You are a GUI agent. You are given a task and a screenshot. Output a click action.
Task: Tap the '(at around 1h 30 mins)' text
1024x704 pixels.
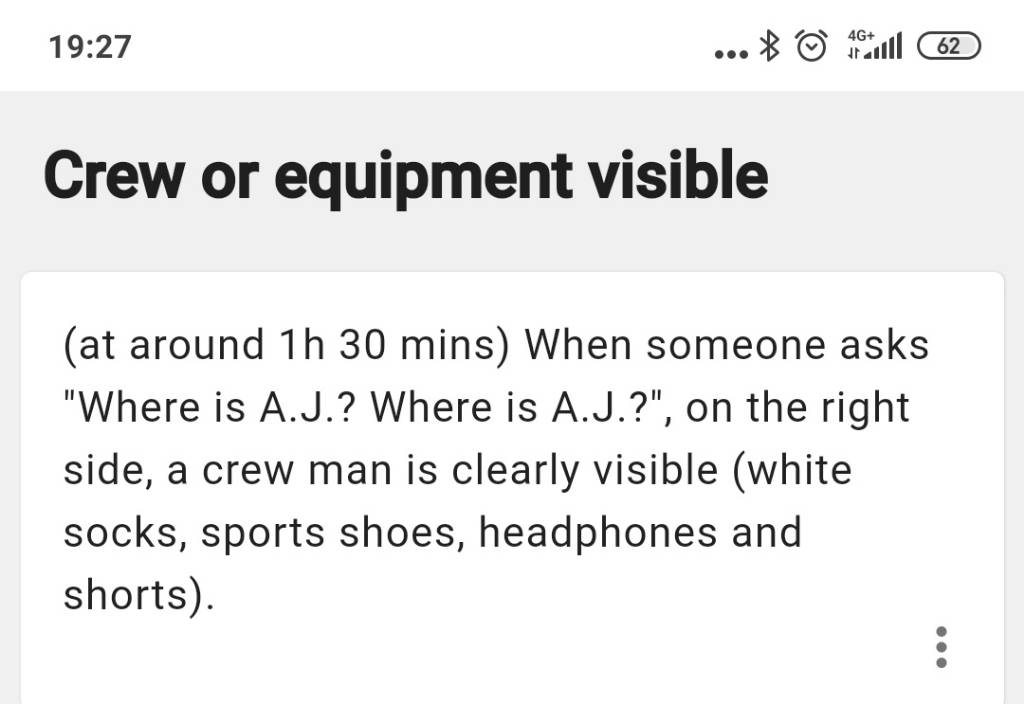pos(286,345)
